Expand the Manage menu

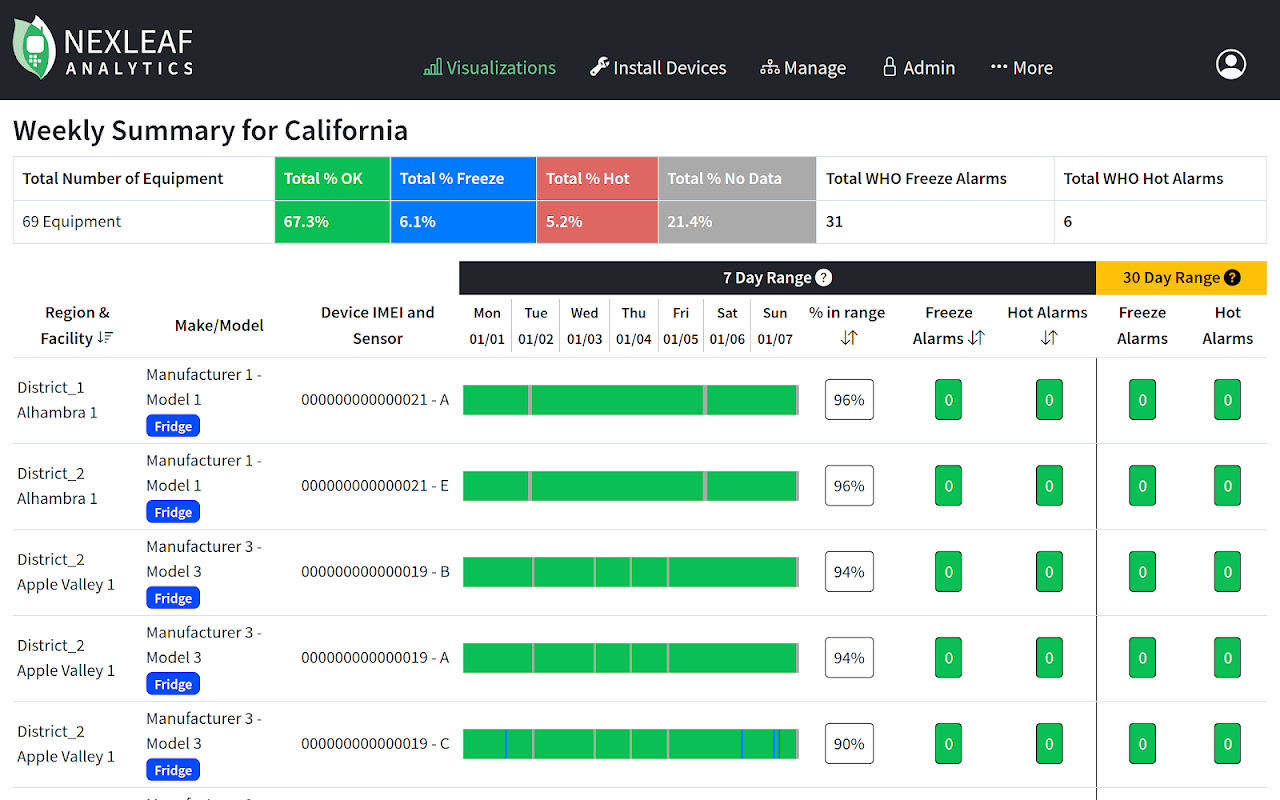click(x=803, y=68)
